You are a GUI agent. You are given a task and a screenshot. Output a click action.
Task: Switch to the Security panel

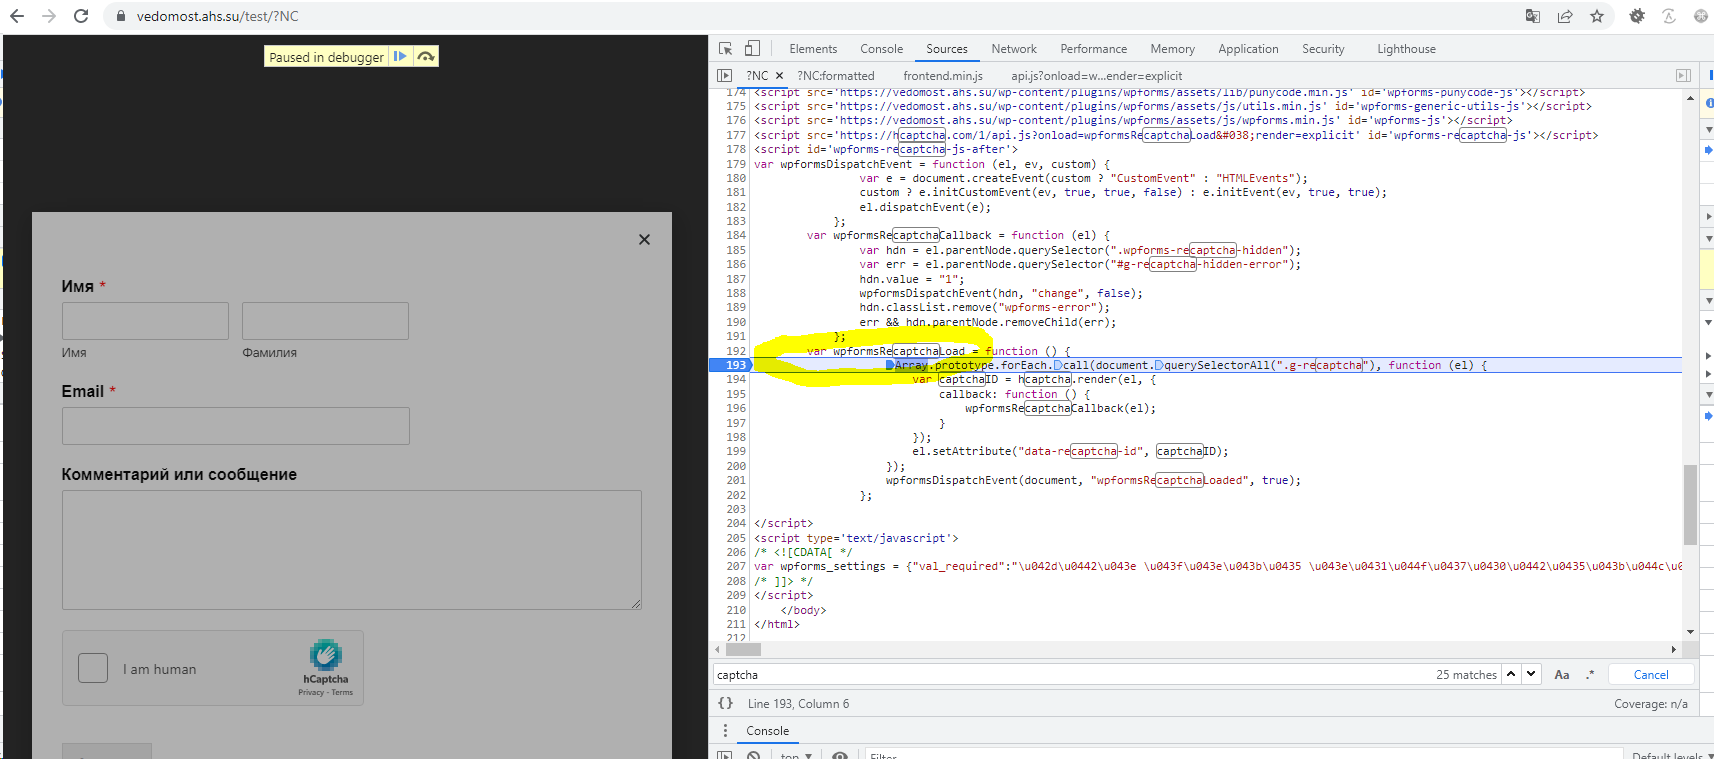pos(1323,49)
